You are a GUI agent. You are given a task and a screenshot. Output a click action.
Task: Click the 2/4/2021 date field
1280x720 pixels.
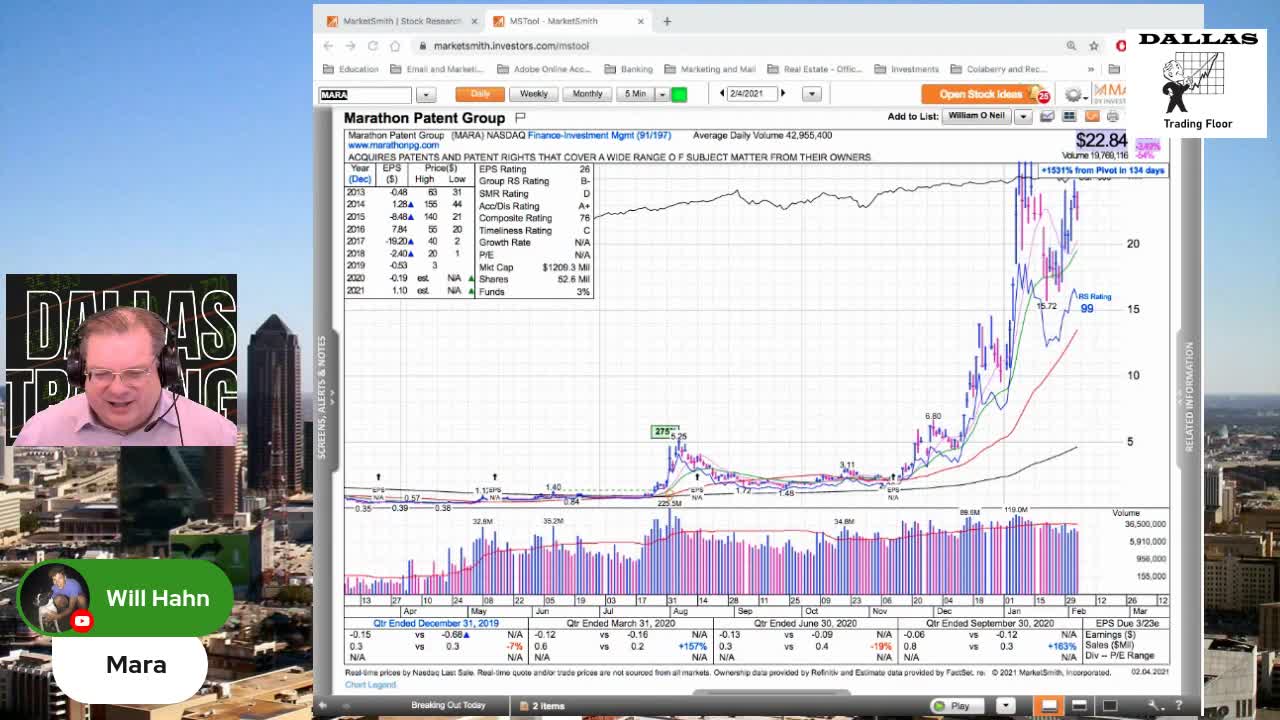752,93
